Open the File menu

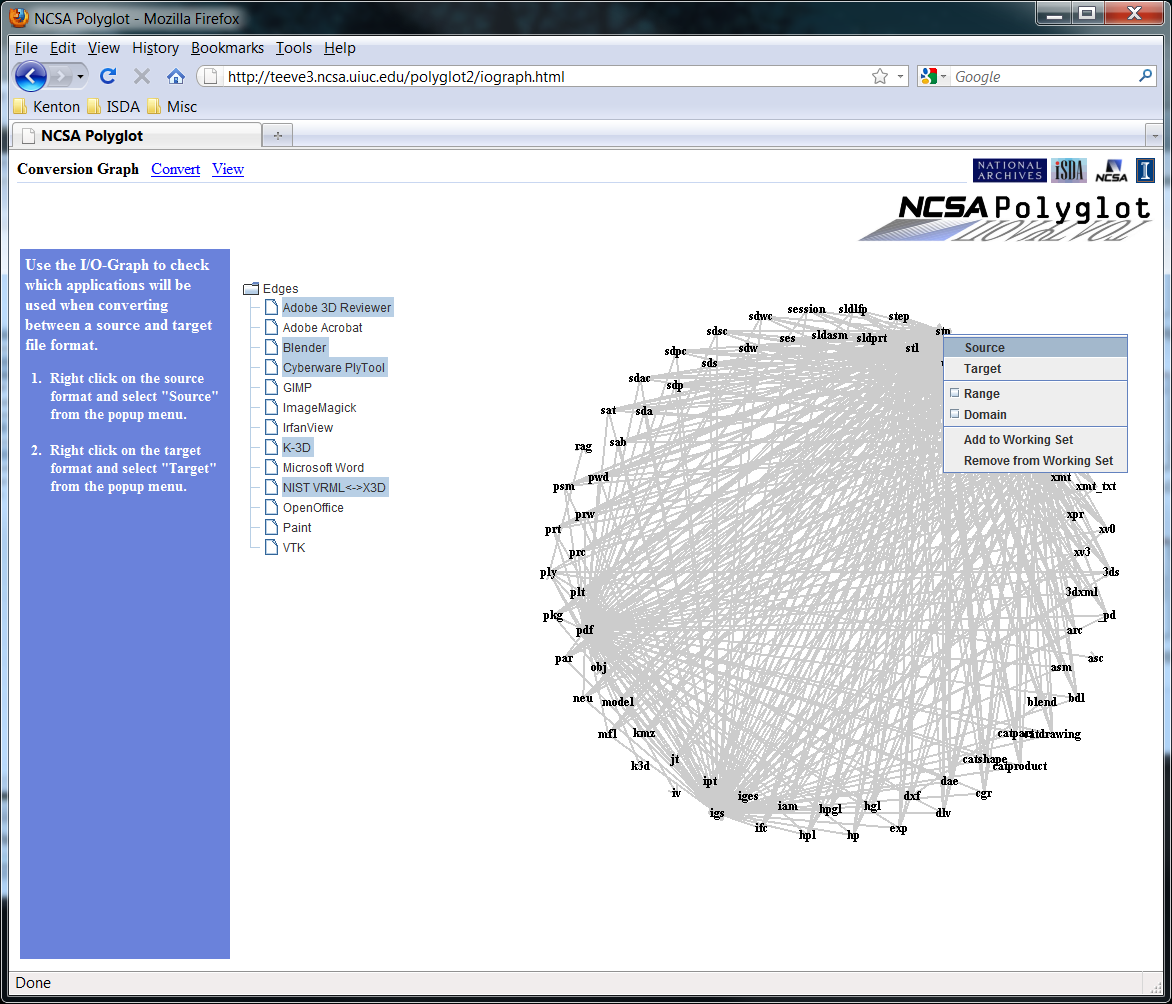[26, 48]
